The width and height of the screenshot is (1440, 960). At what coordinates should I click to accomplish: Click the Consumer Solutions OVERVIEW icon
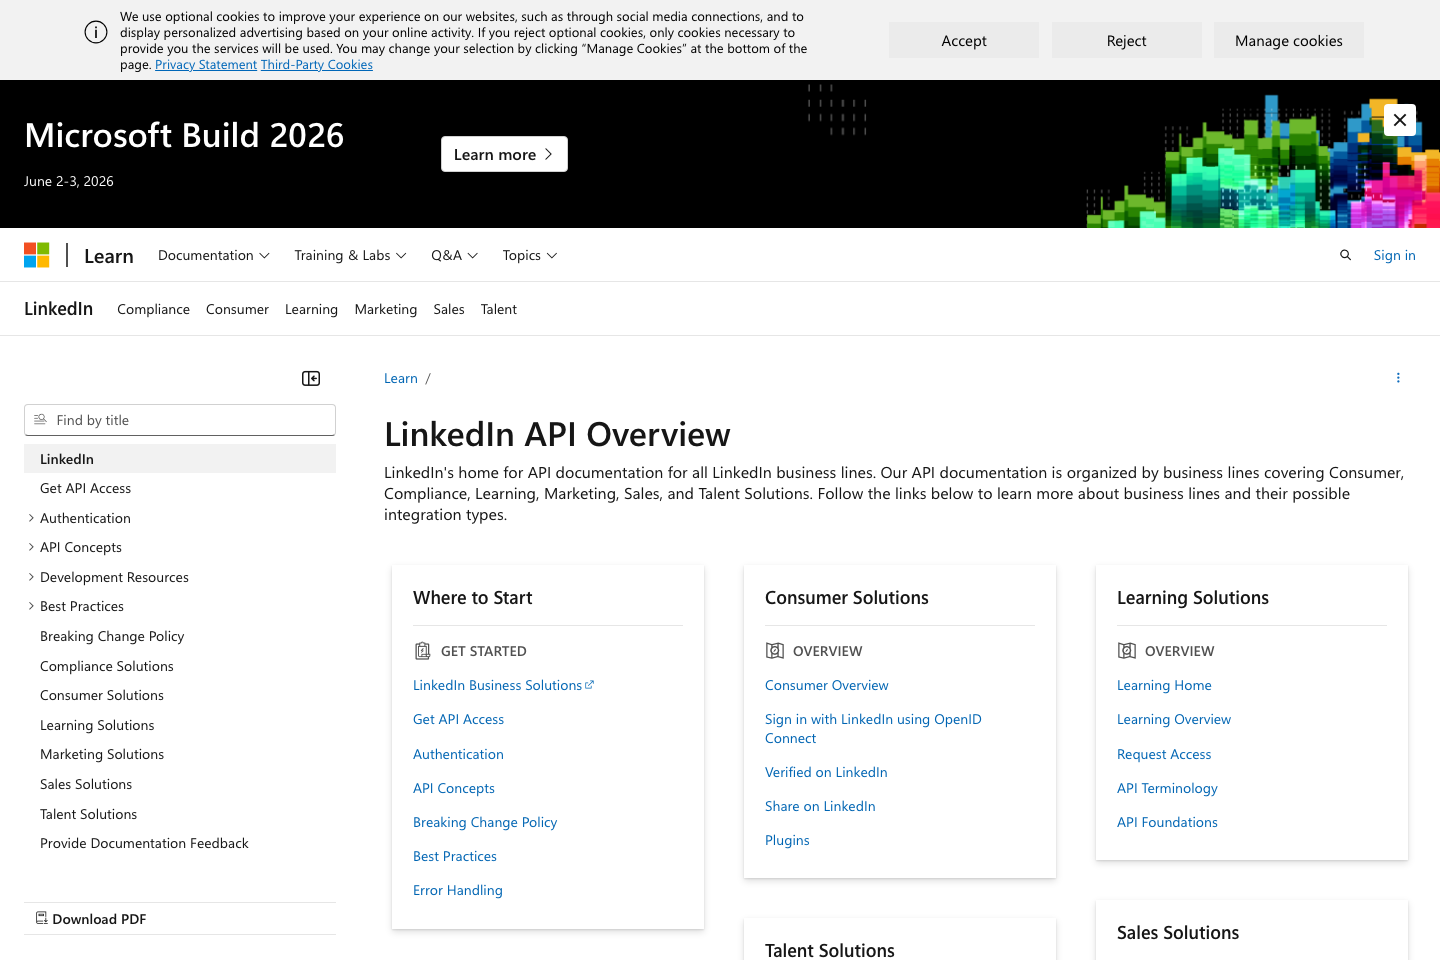coord(775,650)
